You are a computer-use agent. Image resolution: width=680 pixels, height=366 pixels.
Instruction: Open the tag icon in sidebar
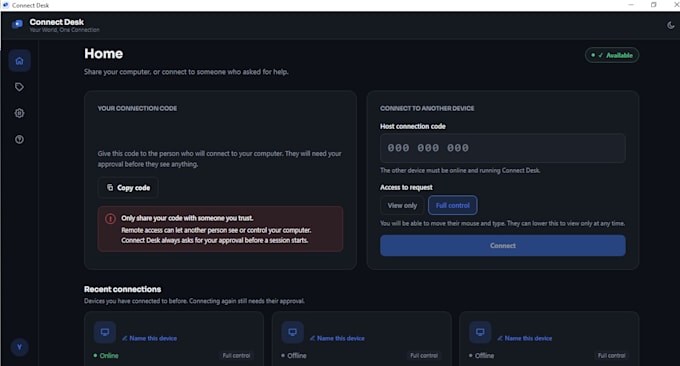19,87
